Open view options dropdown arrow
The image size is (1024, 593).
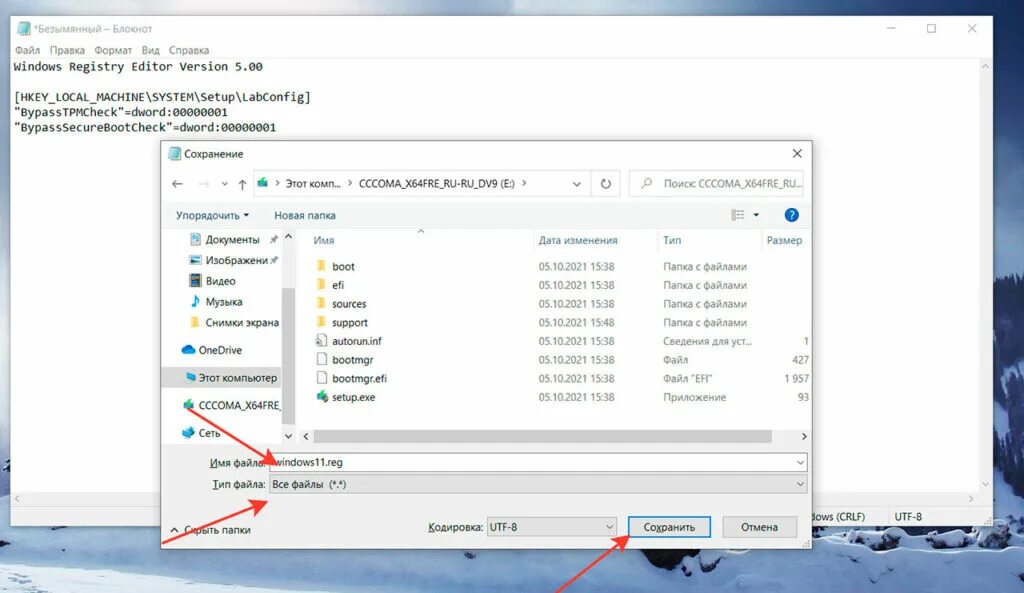tap(756, 215)
